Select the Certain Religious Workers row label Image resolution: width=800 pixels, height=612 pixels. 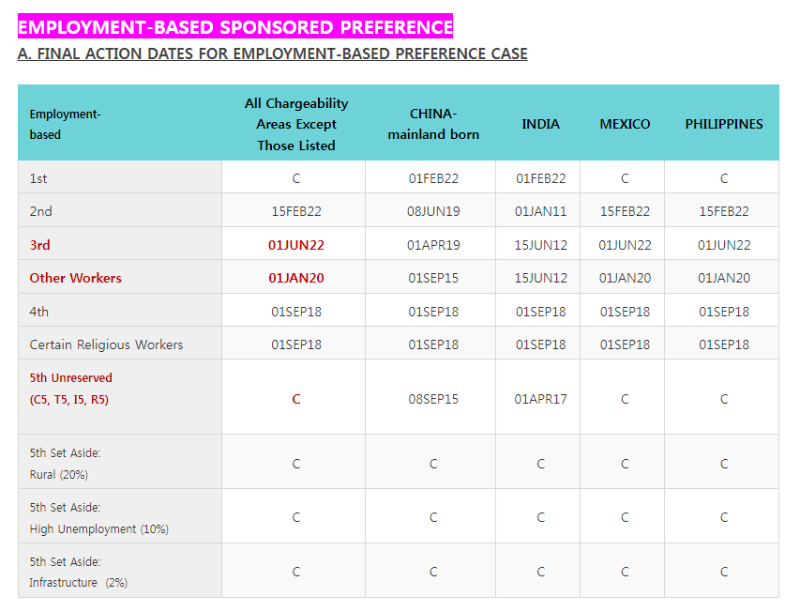pyautogui.click(x=106, y=345)
